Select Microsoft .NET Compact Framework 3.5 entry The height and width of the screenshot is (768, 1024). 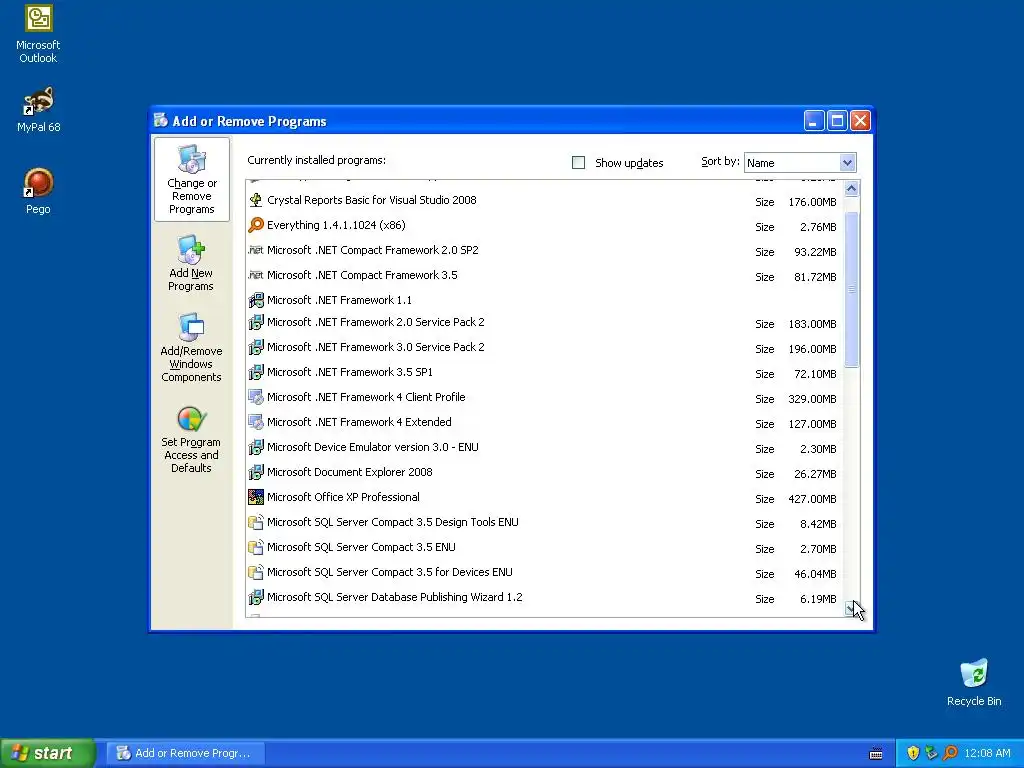545,275
